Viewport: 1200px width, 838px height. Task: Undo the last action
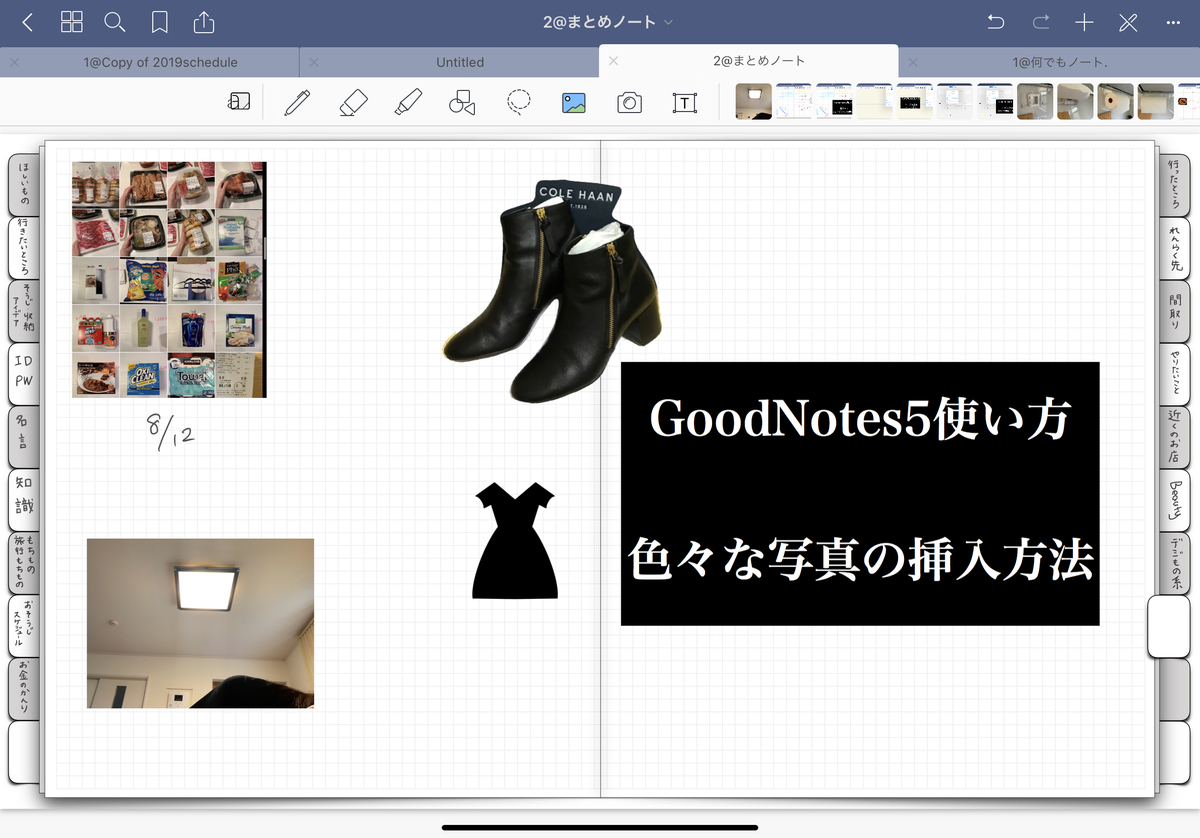[x=995, y=22]
